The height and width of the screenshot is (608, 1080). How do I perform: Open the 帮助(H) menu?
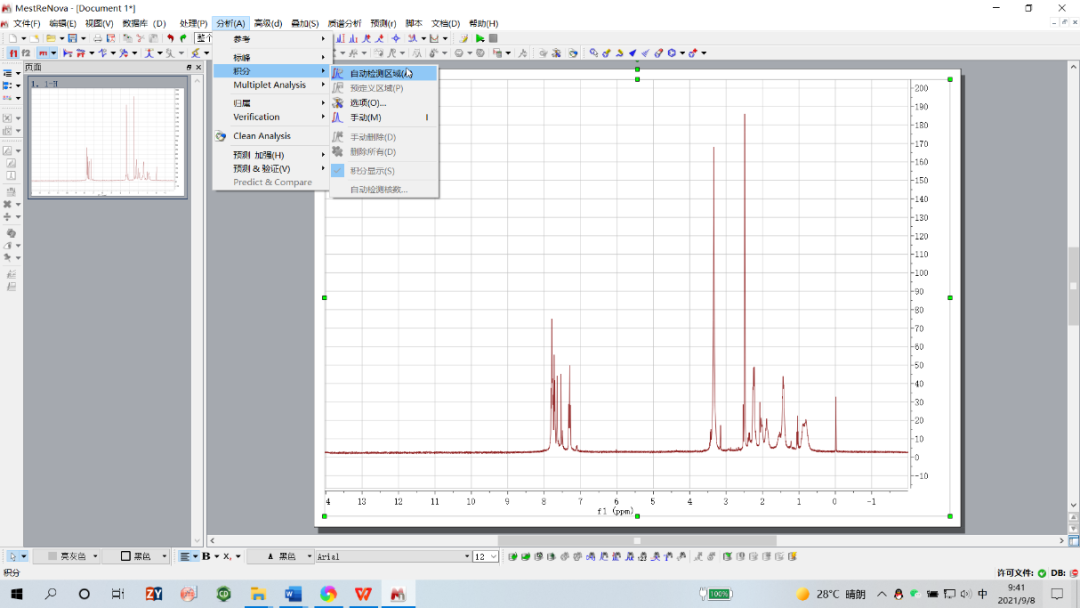pyautogui.click(x=484, y=23)
